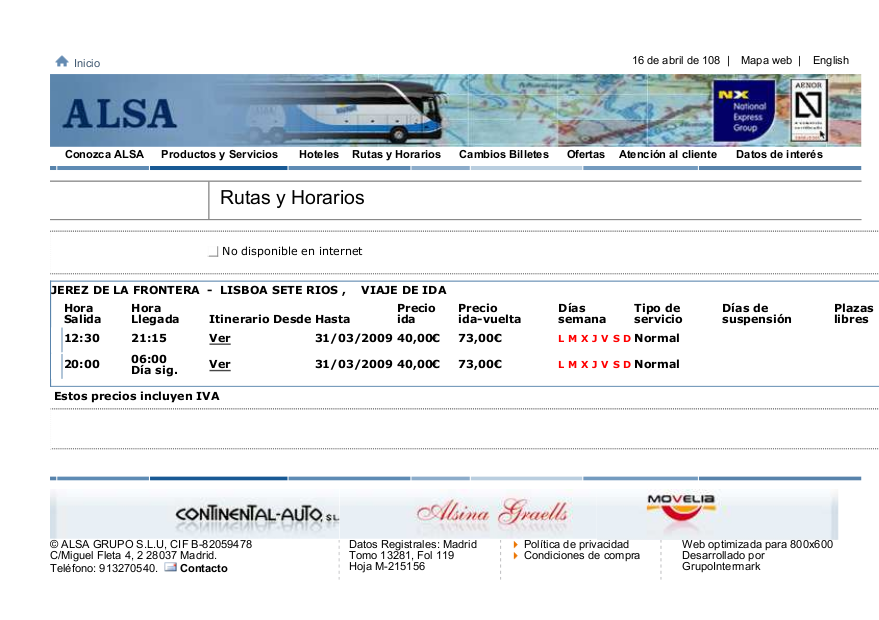Click date 31/03/2009 in the 12:30 row
879x620 pixels.
(x=354, y=339)
